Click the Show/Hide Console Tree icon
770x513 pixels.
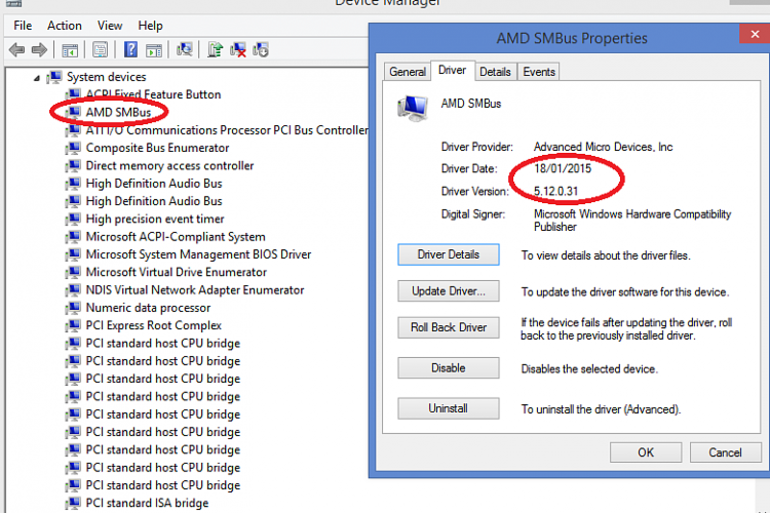(x=70, y=49)
